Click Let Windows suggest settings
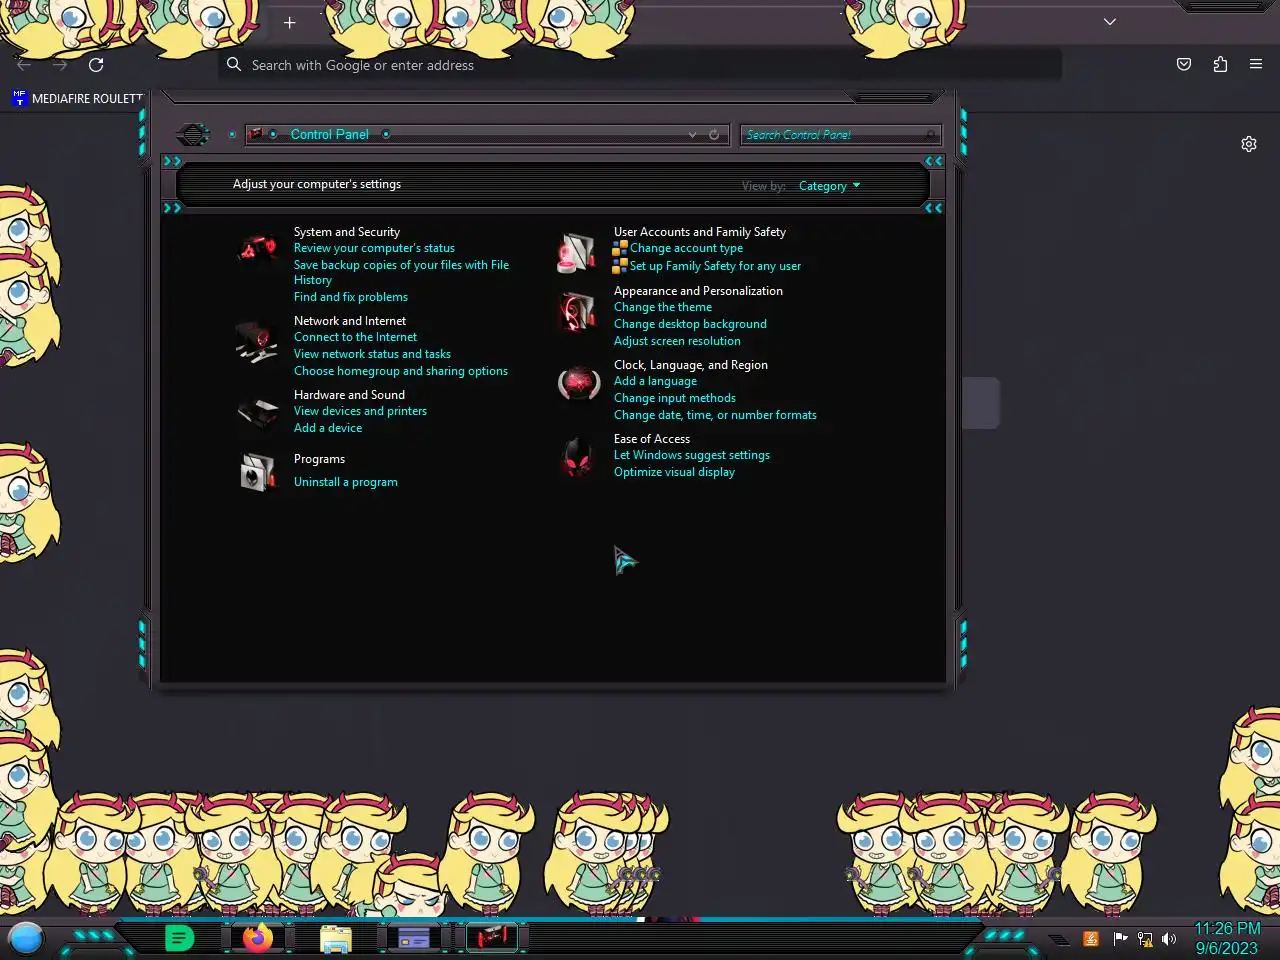Screen dimensions: 1280x960 691,455
